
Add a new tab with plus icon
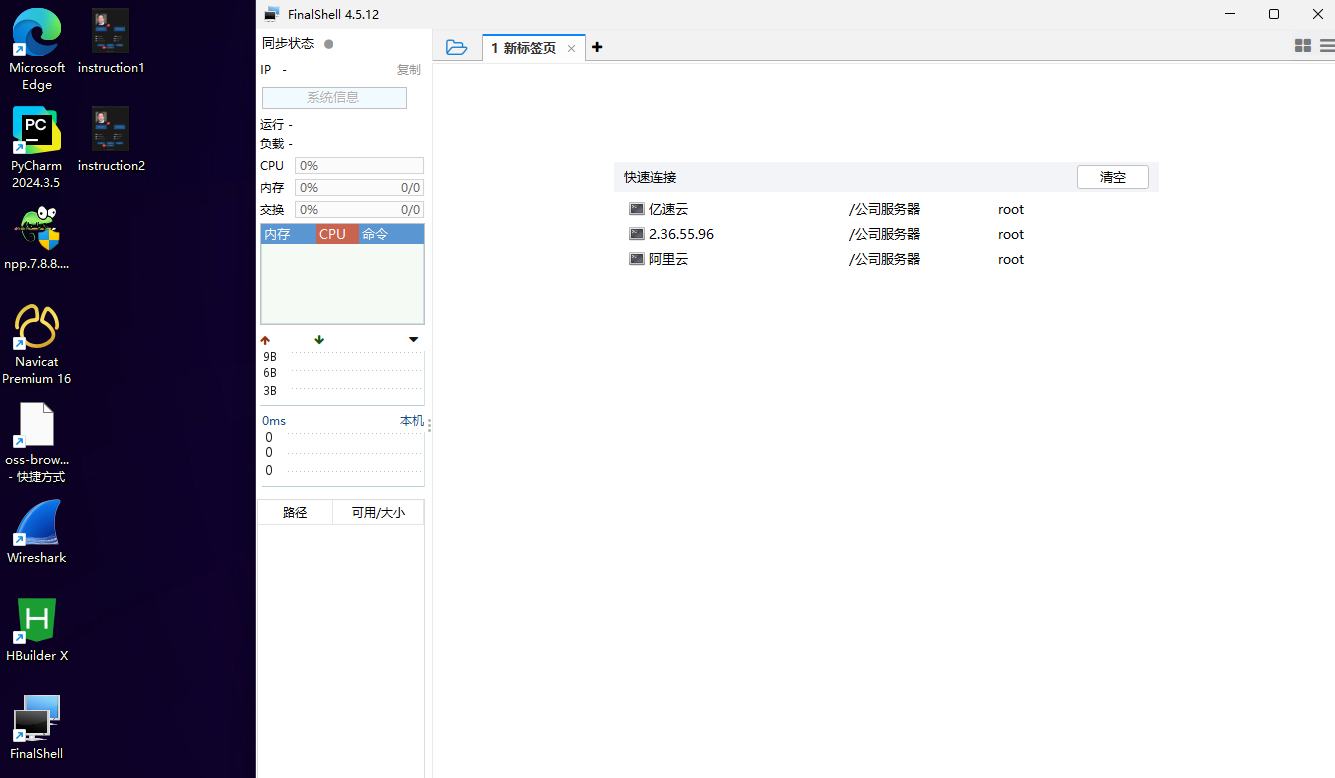point(597,47)
